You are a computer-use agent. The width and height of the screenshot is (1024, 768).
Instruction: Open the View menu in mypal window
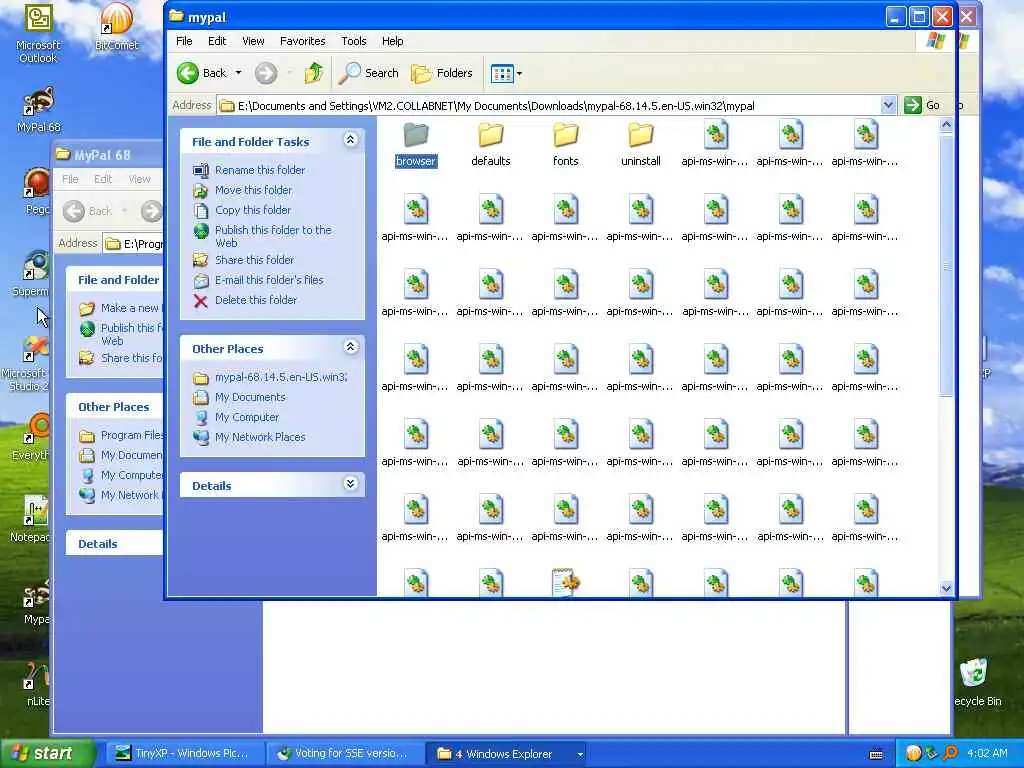point(253,41)
